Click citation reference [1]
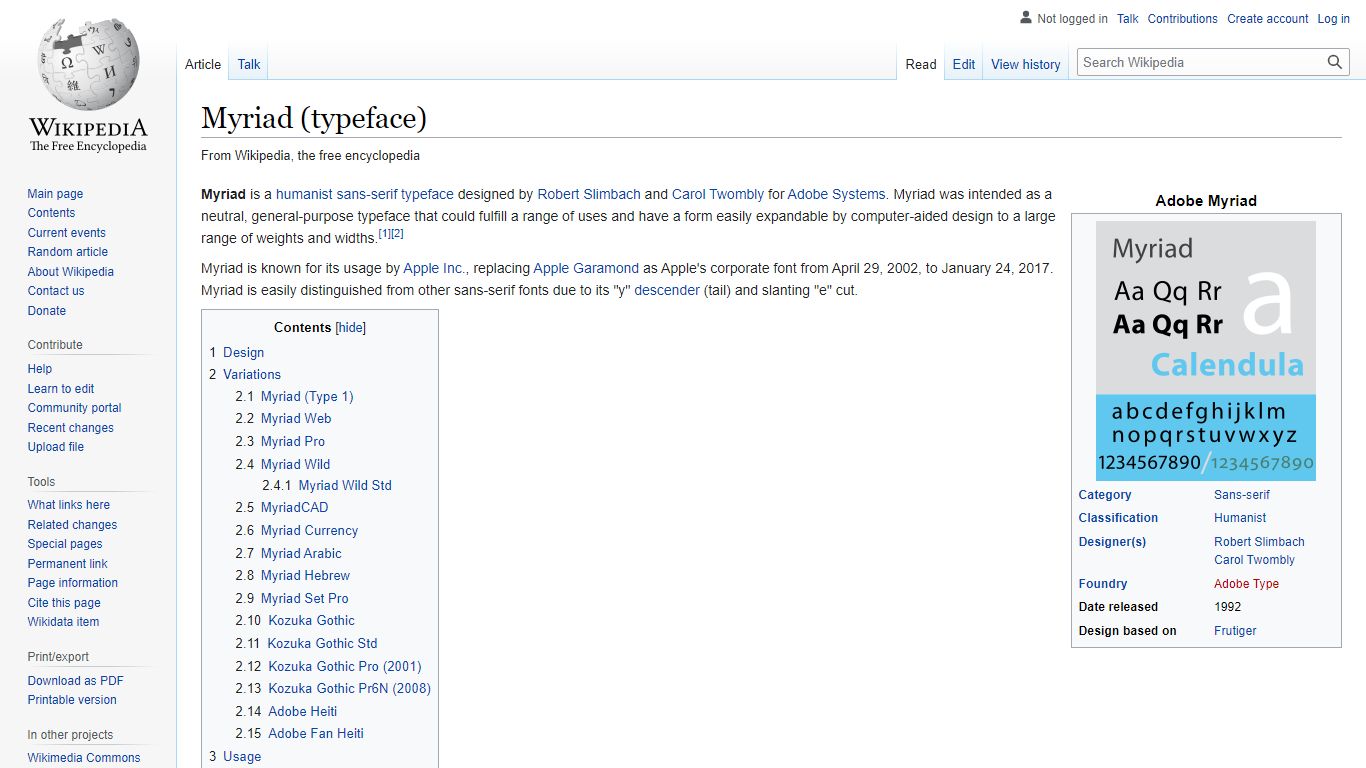The image size is (1366, 768). tap(385, 233)
